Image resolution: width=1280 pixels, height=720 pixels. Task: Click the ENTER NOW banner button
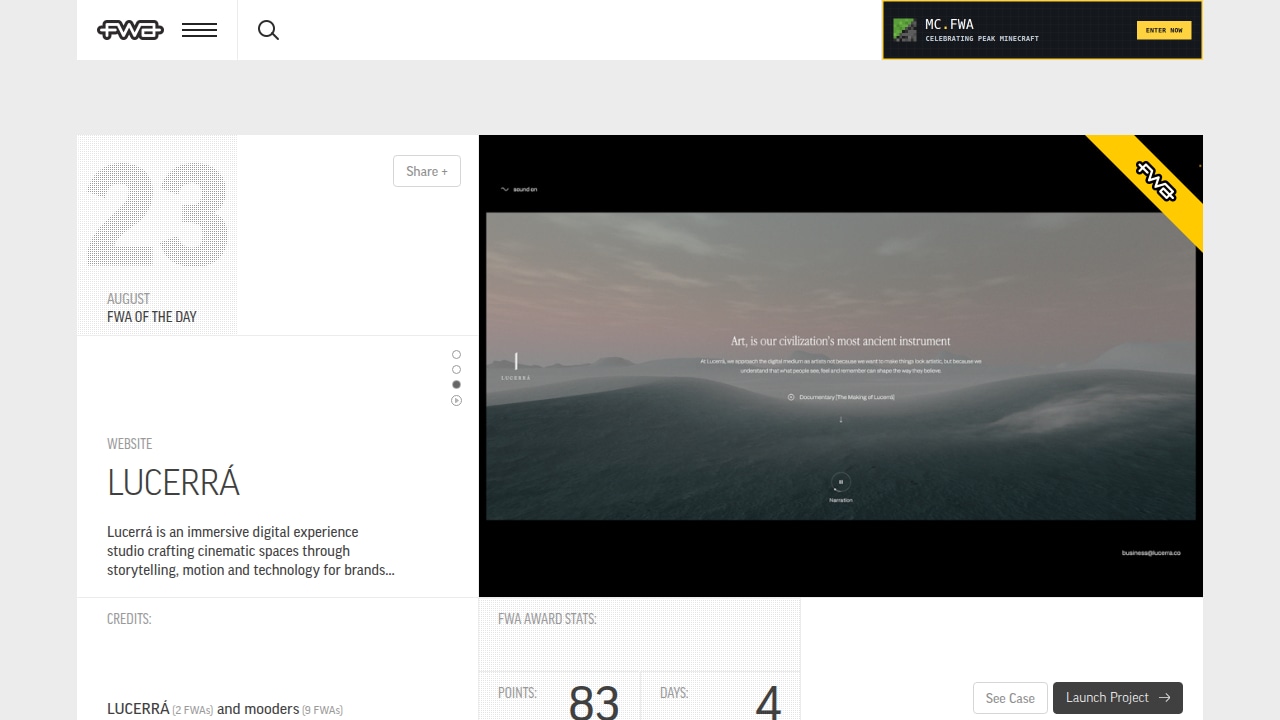click(x=1164, y=30)
